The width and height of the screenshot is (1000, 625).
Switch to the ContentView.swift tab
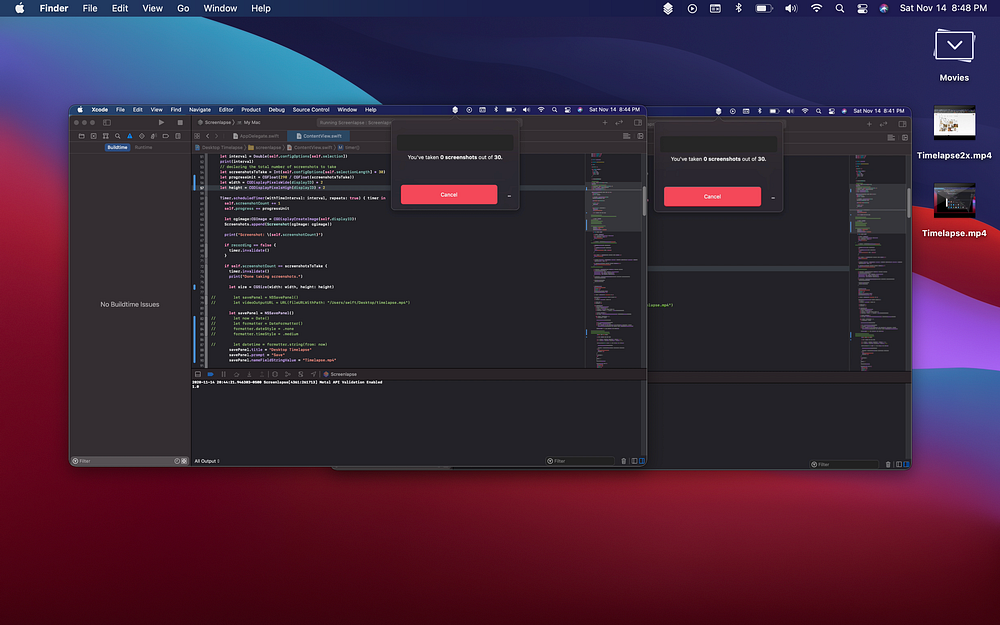[318, 136]
